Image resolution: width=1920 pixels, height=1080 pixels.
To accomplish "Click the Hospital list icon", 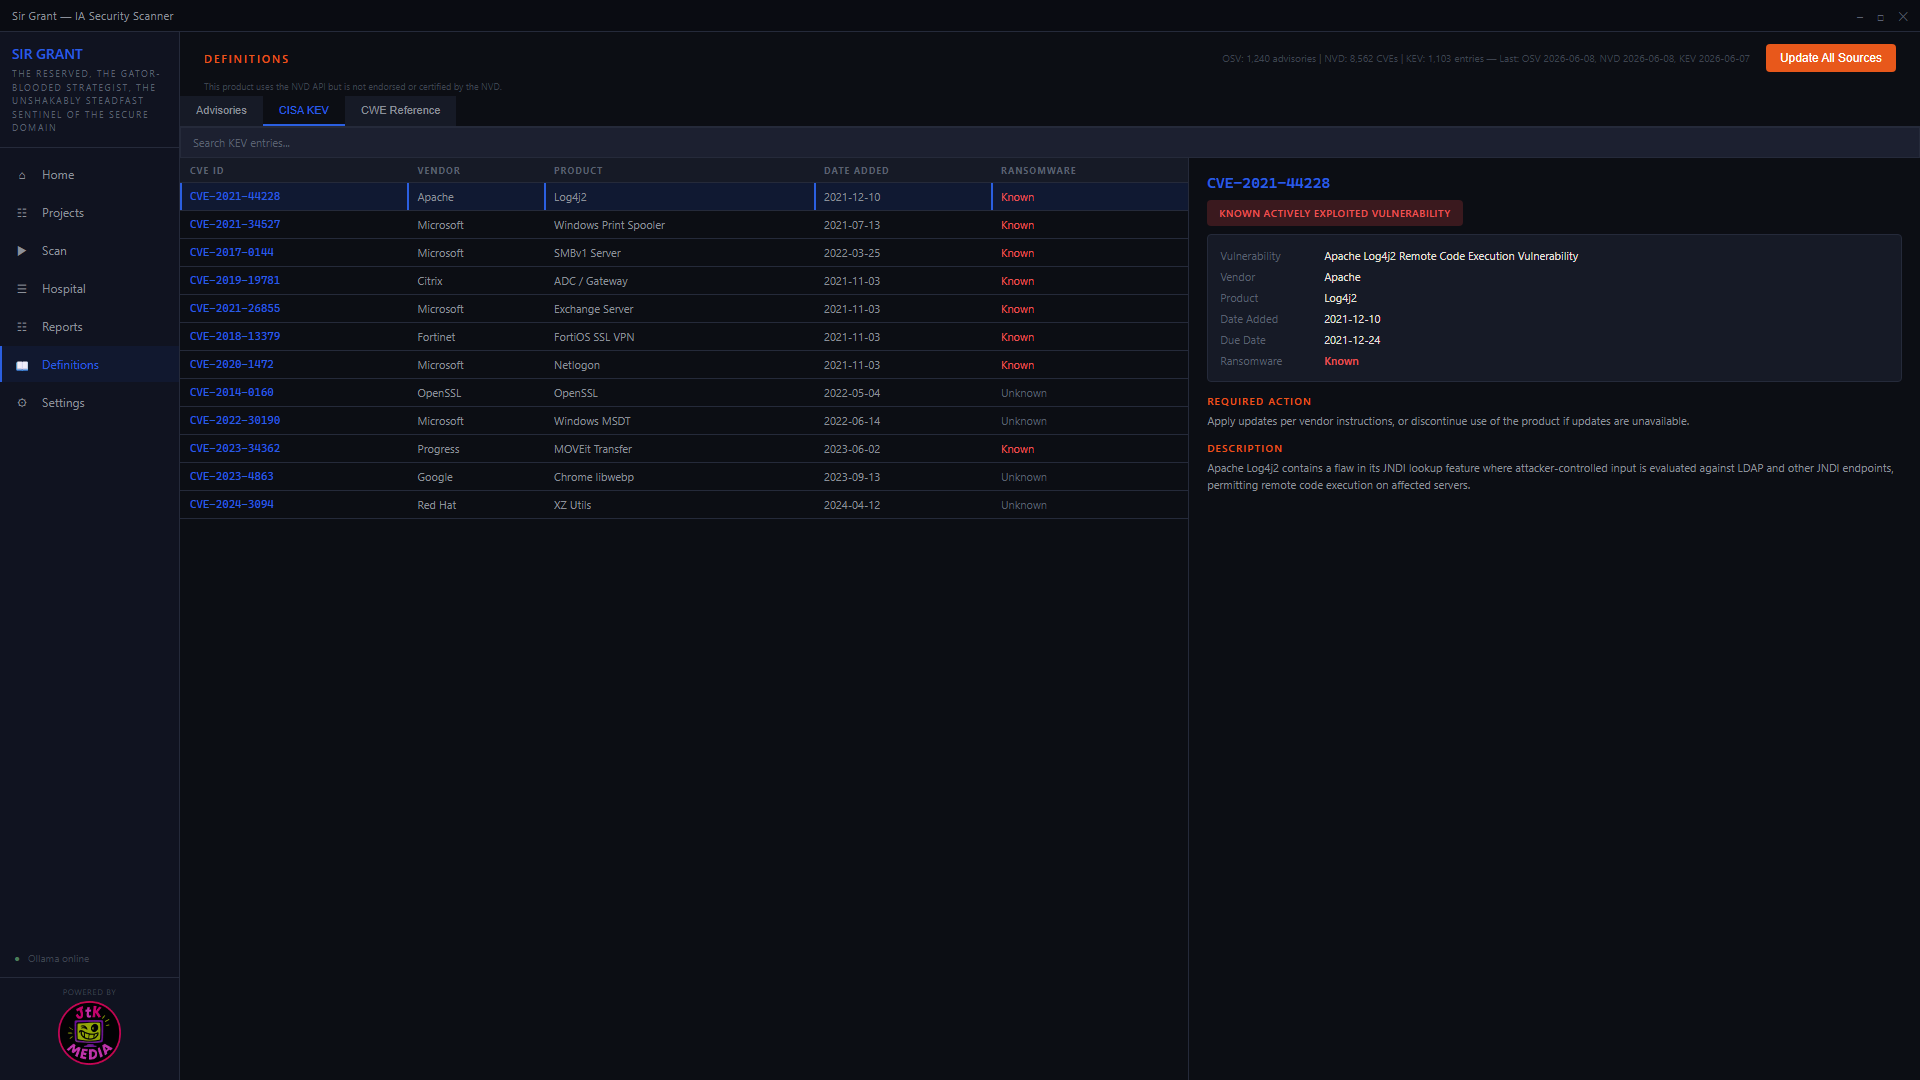I will 22,289.
